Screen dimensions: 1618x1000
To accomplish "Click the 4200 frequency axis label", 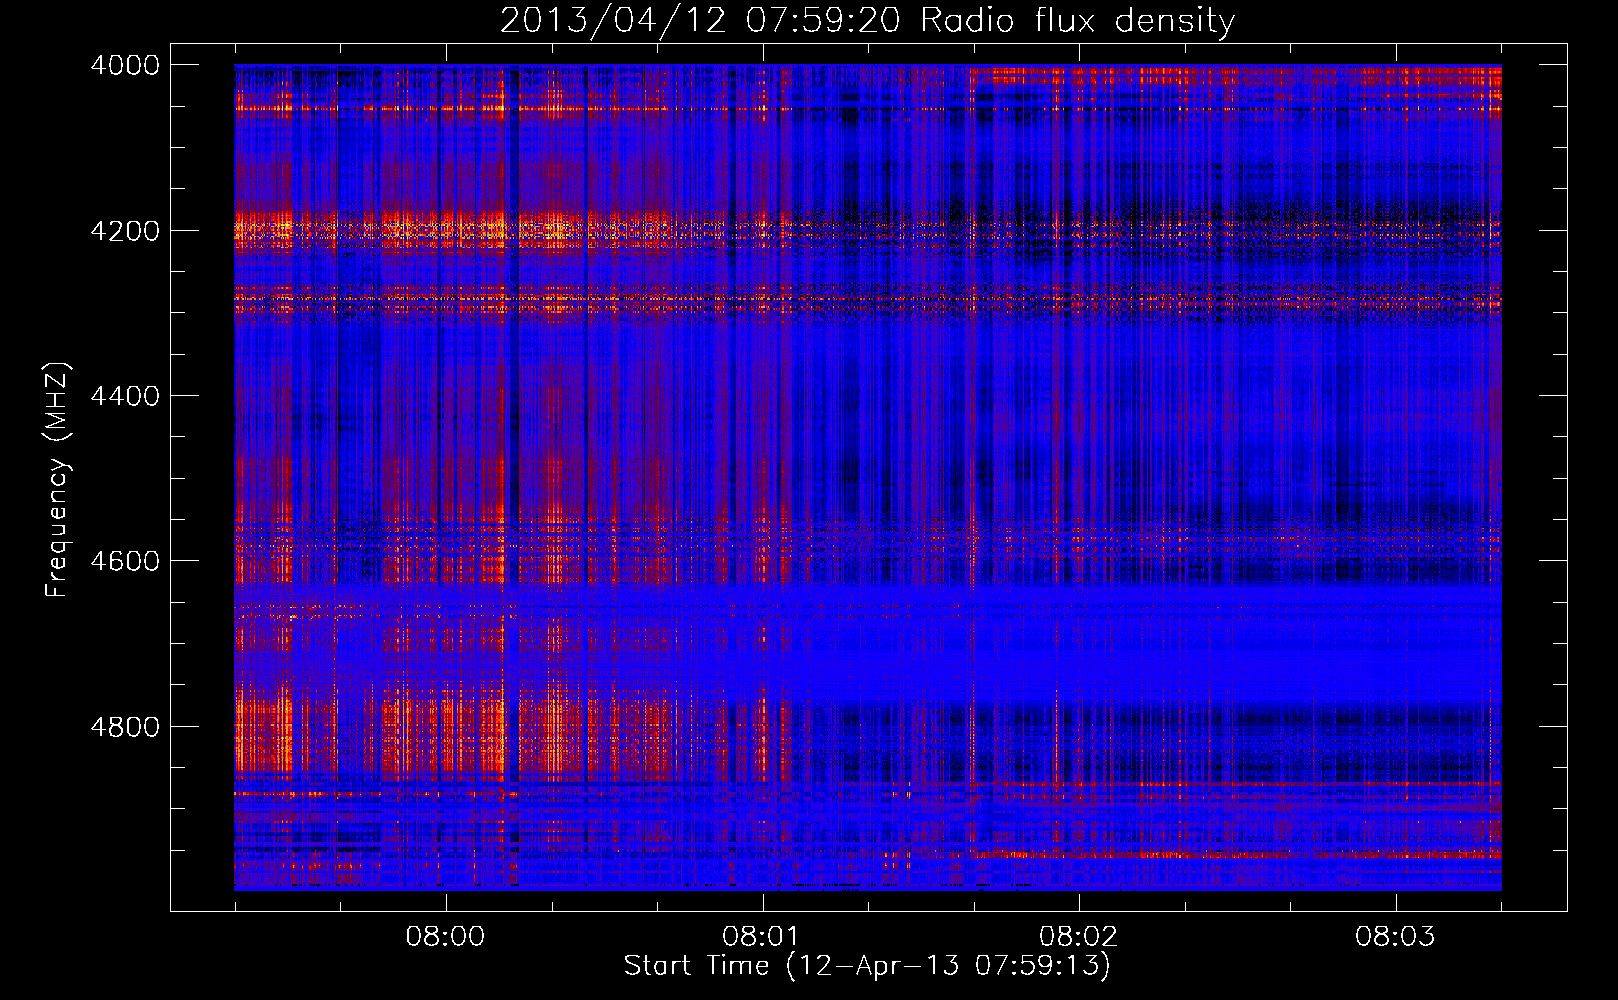I will [x=125, y=231].
